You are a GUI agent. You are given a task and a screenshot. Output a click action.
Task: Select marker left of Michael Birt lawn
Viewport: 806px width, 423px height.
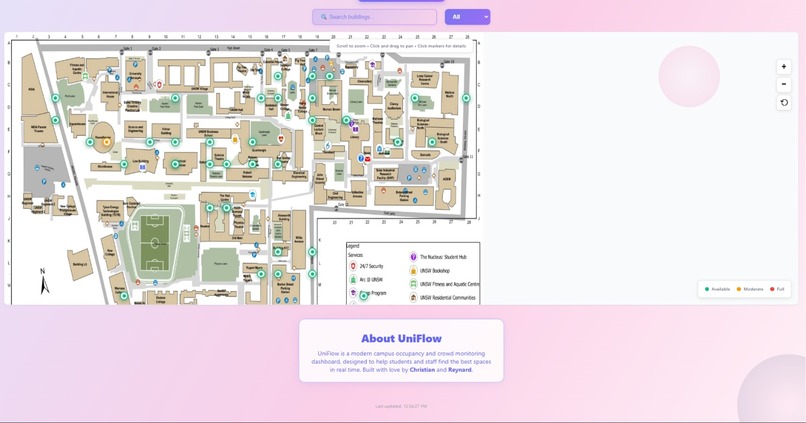[415, 98]
